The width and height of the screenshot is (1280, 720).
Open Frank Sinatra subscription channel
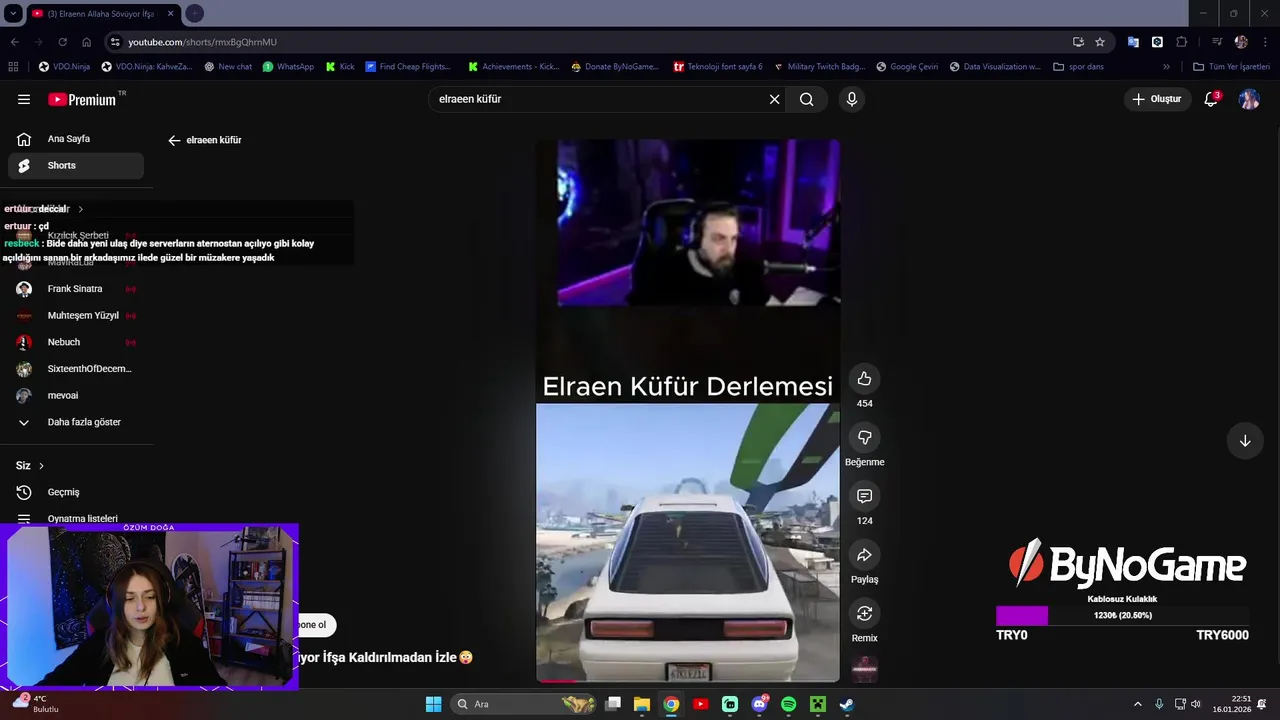76,289
